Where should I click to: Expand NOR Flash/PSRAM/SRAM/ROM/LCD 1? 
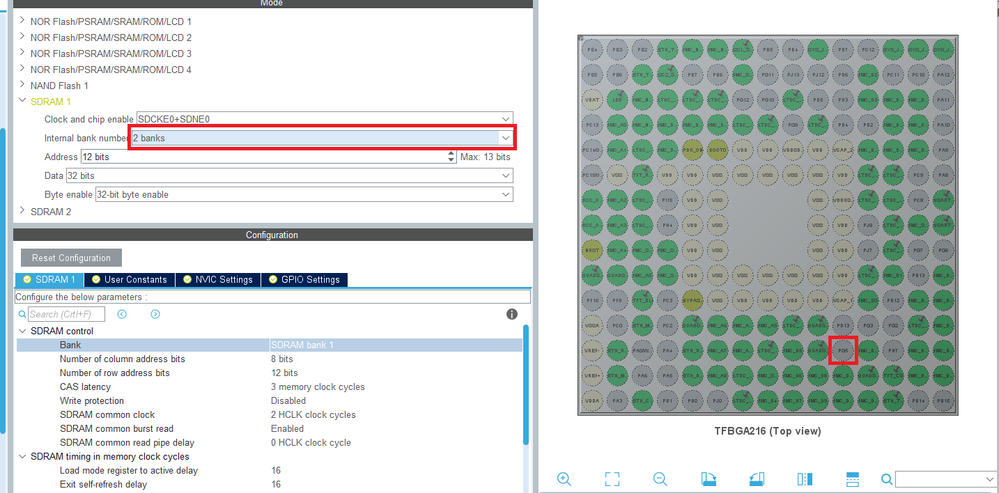tap(23, 21)
